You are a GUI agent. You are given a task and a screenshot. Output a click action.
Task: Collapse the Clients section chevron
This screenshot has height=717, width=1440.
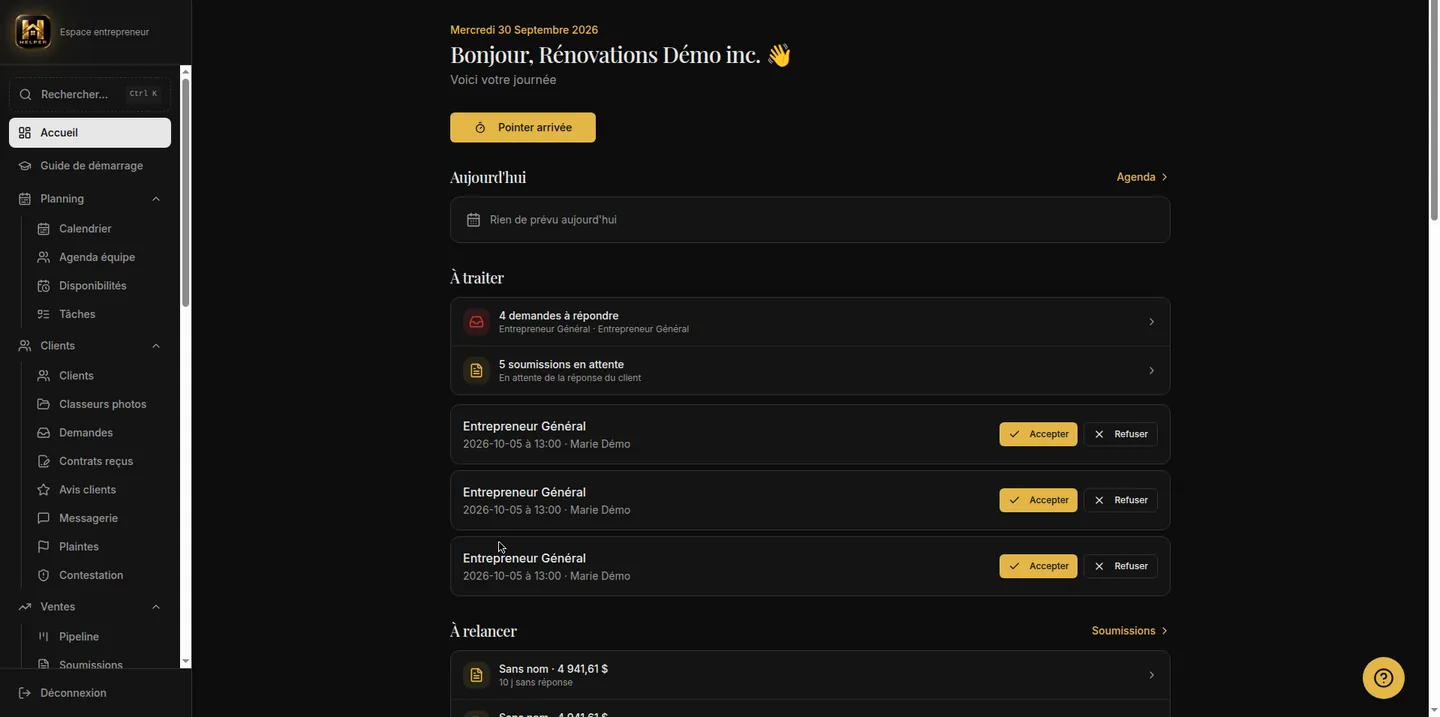coord(156,346)
